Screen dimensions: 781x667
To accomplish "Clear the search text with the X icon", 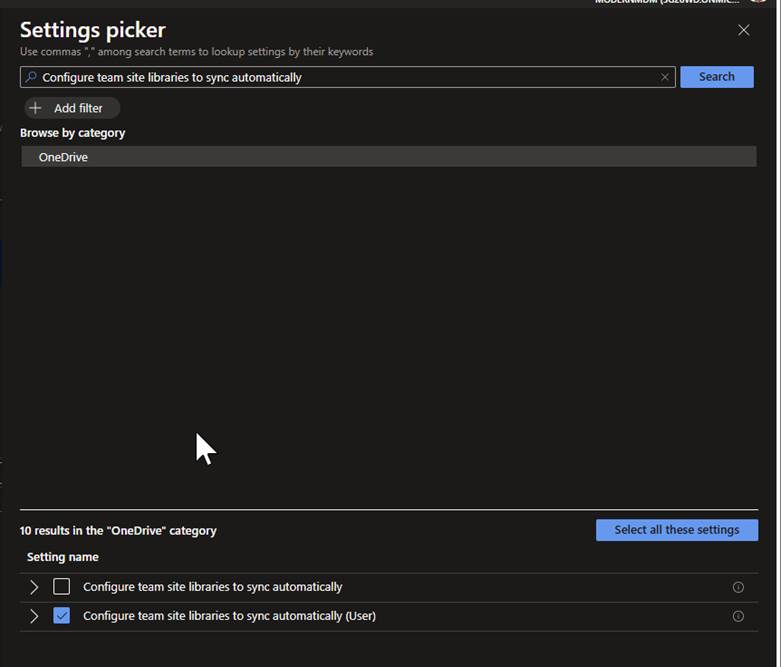I will tap(665, 77).
